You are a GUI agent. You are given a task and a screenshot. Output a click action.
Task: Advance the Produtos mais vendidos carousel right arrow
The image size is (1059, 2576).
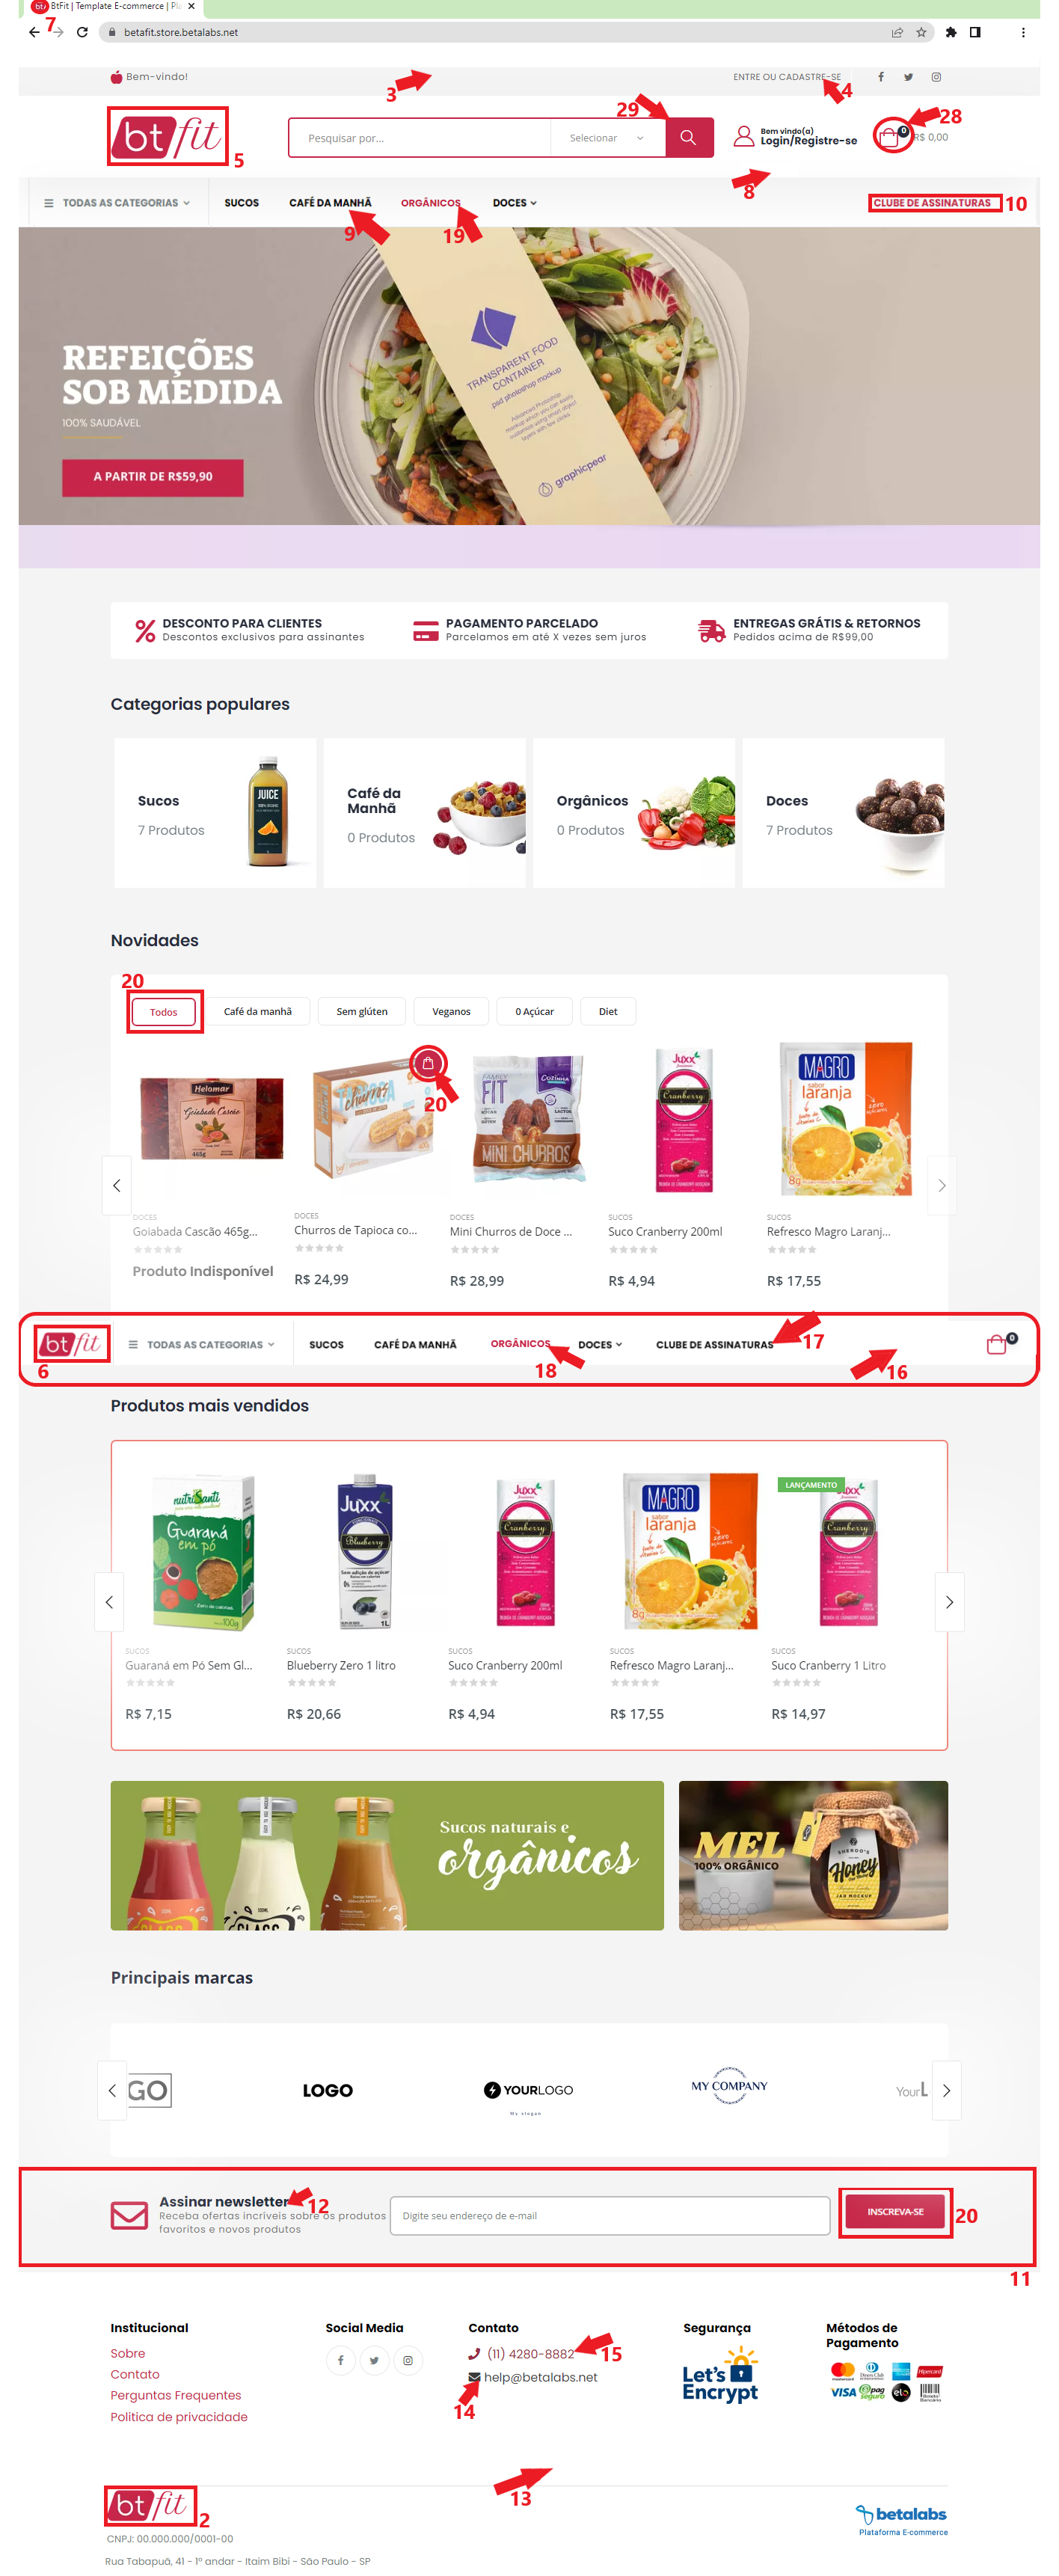click(x=949, y=1601)
